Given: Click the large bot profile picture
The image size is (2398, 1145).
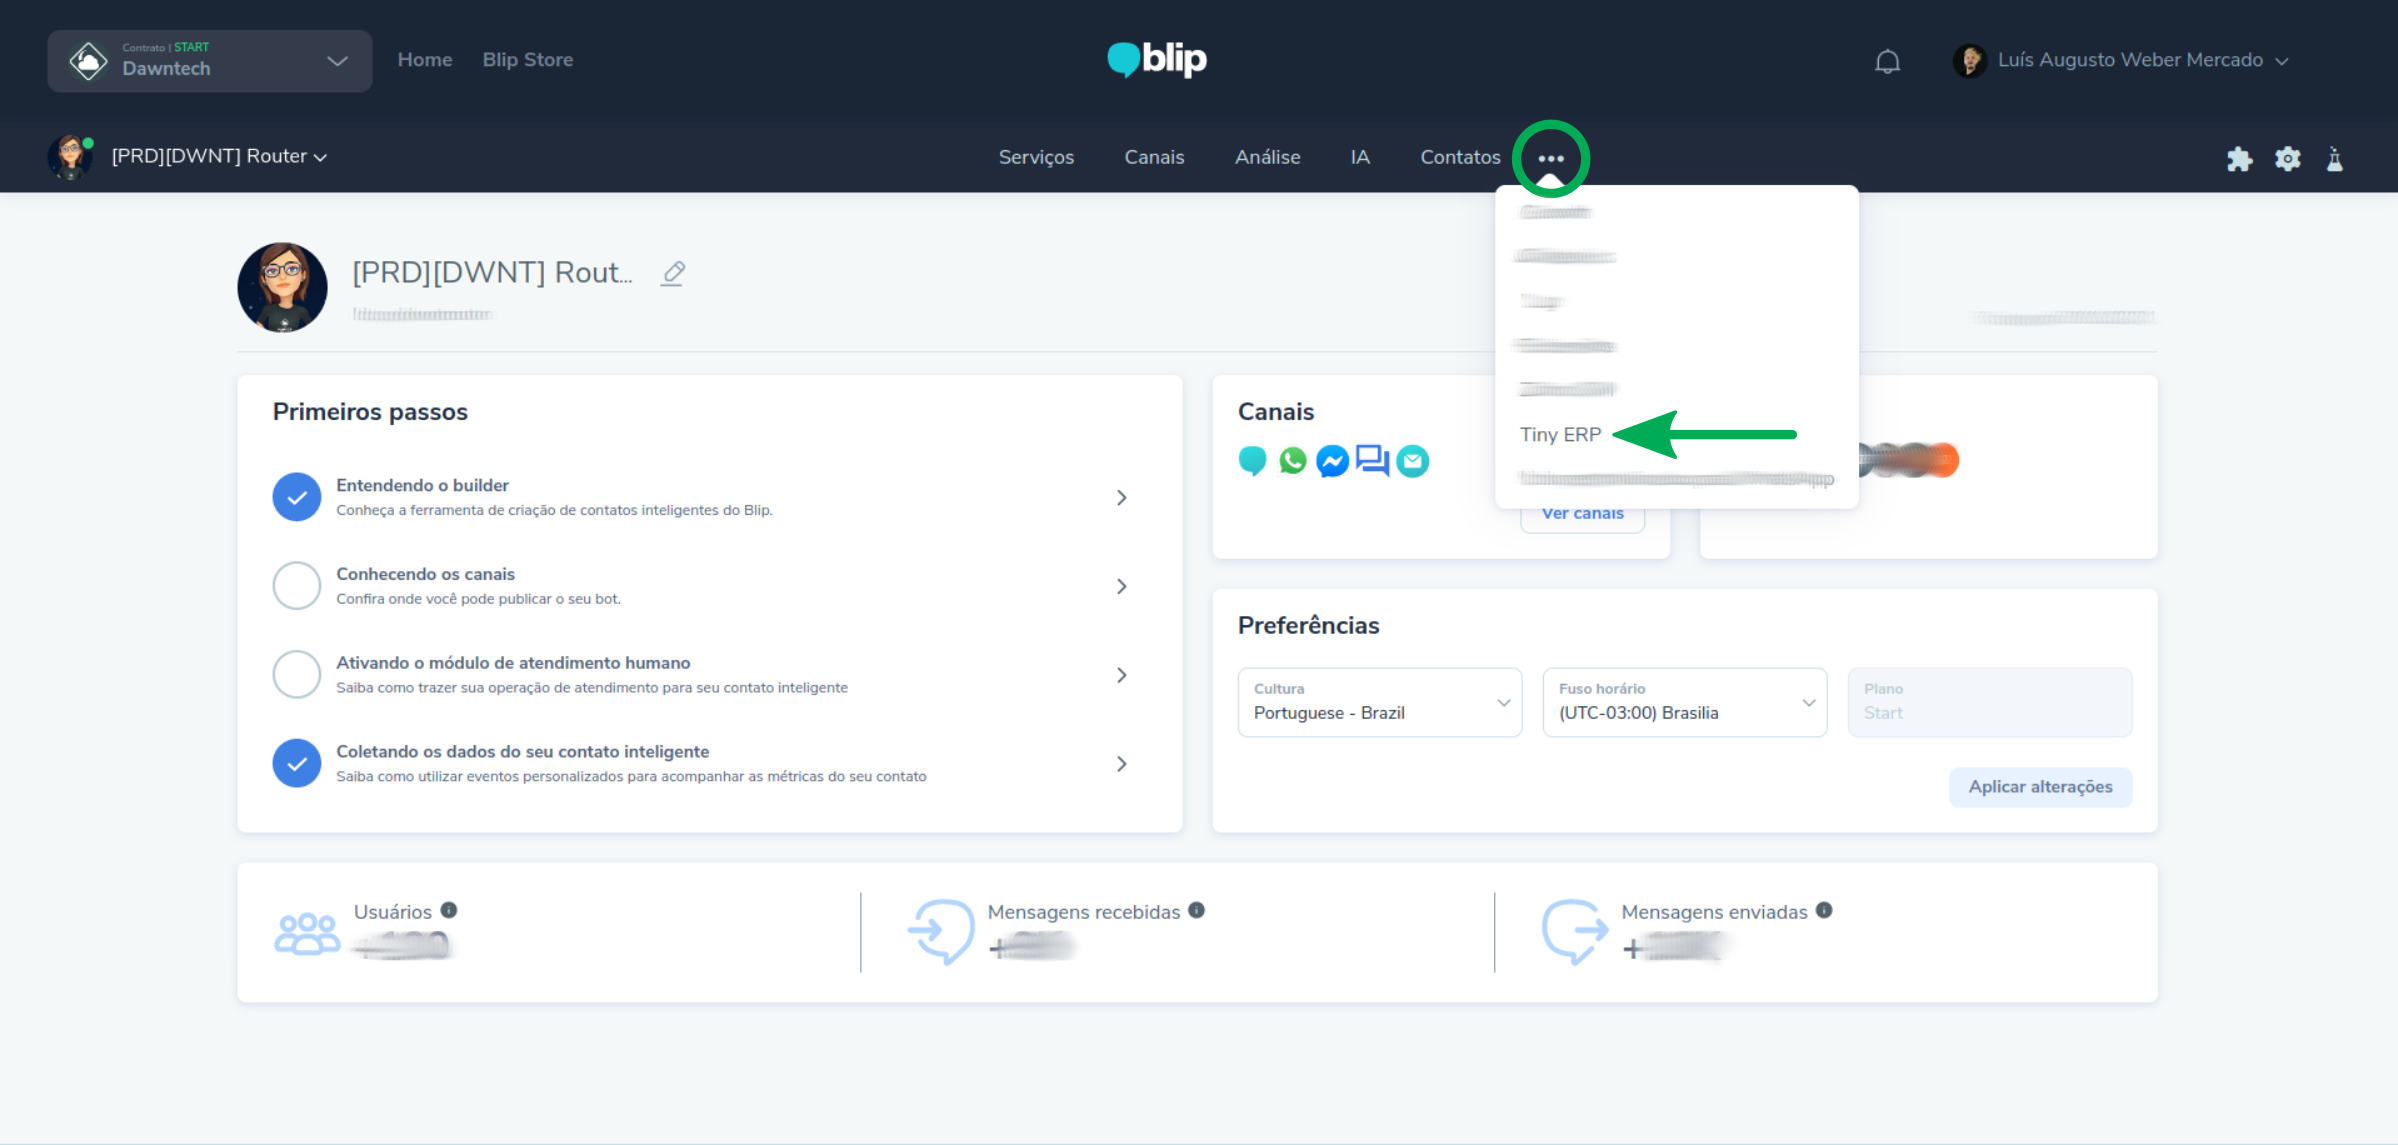Looking at the screenshot, I should point(282,287).
